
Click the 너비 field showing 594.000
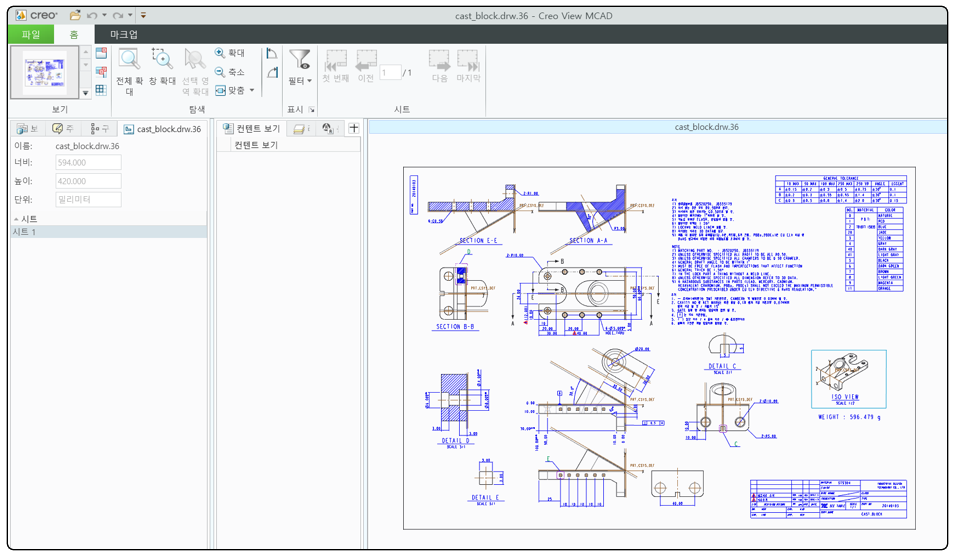click(88, 163)
